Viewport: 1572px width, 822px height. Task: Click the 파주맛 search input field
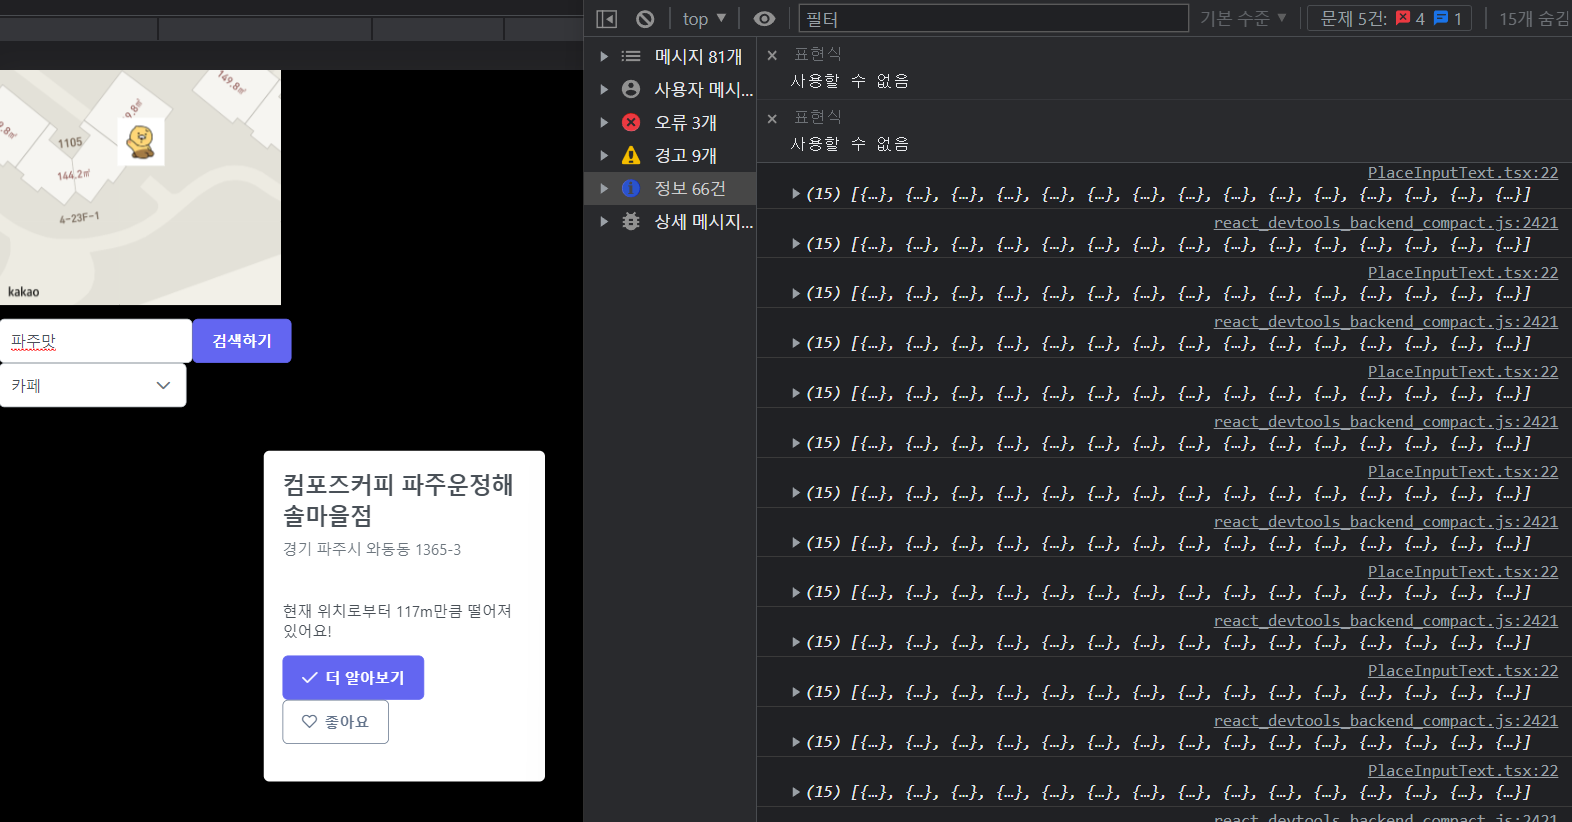(96, 341)
